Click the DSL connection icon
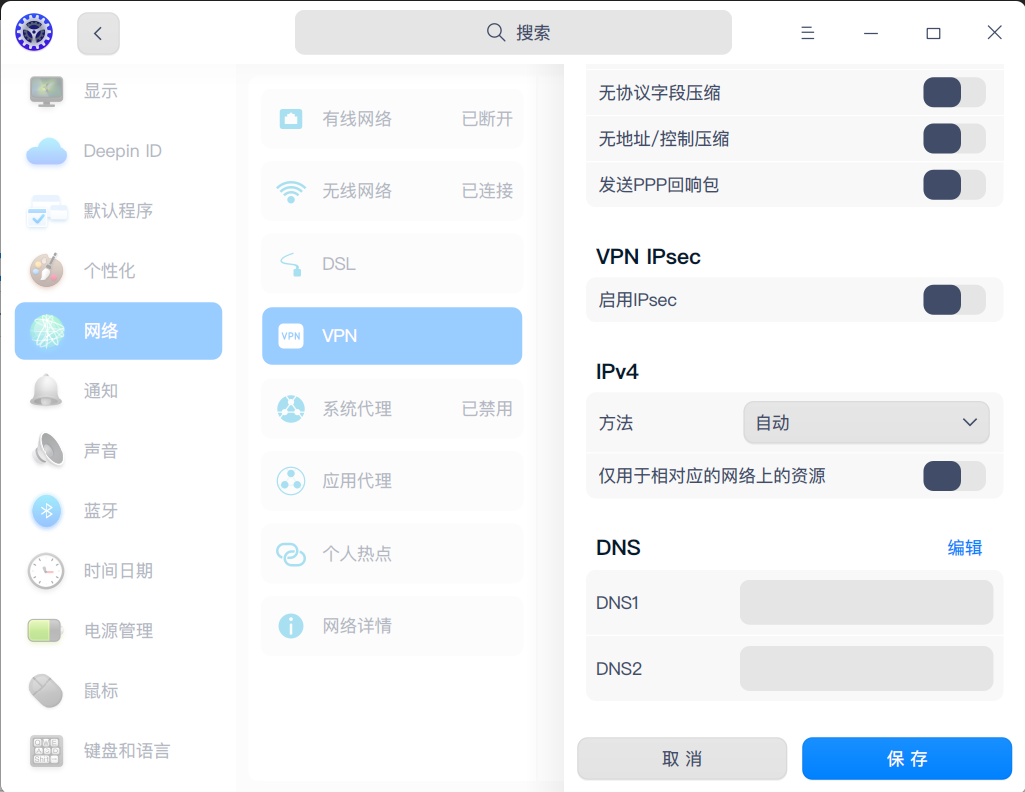The width and height of the screenshot is (1025, 792). 291,264
